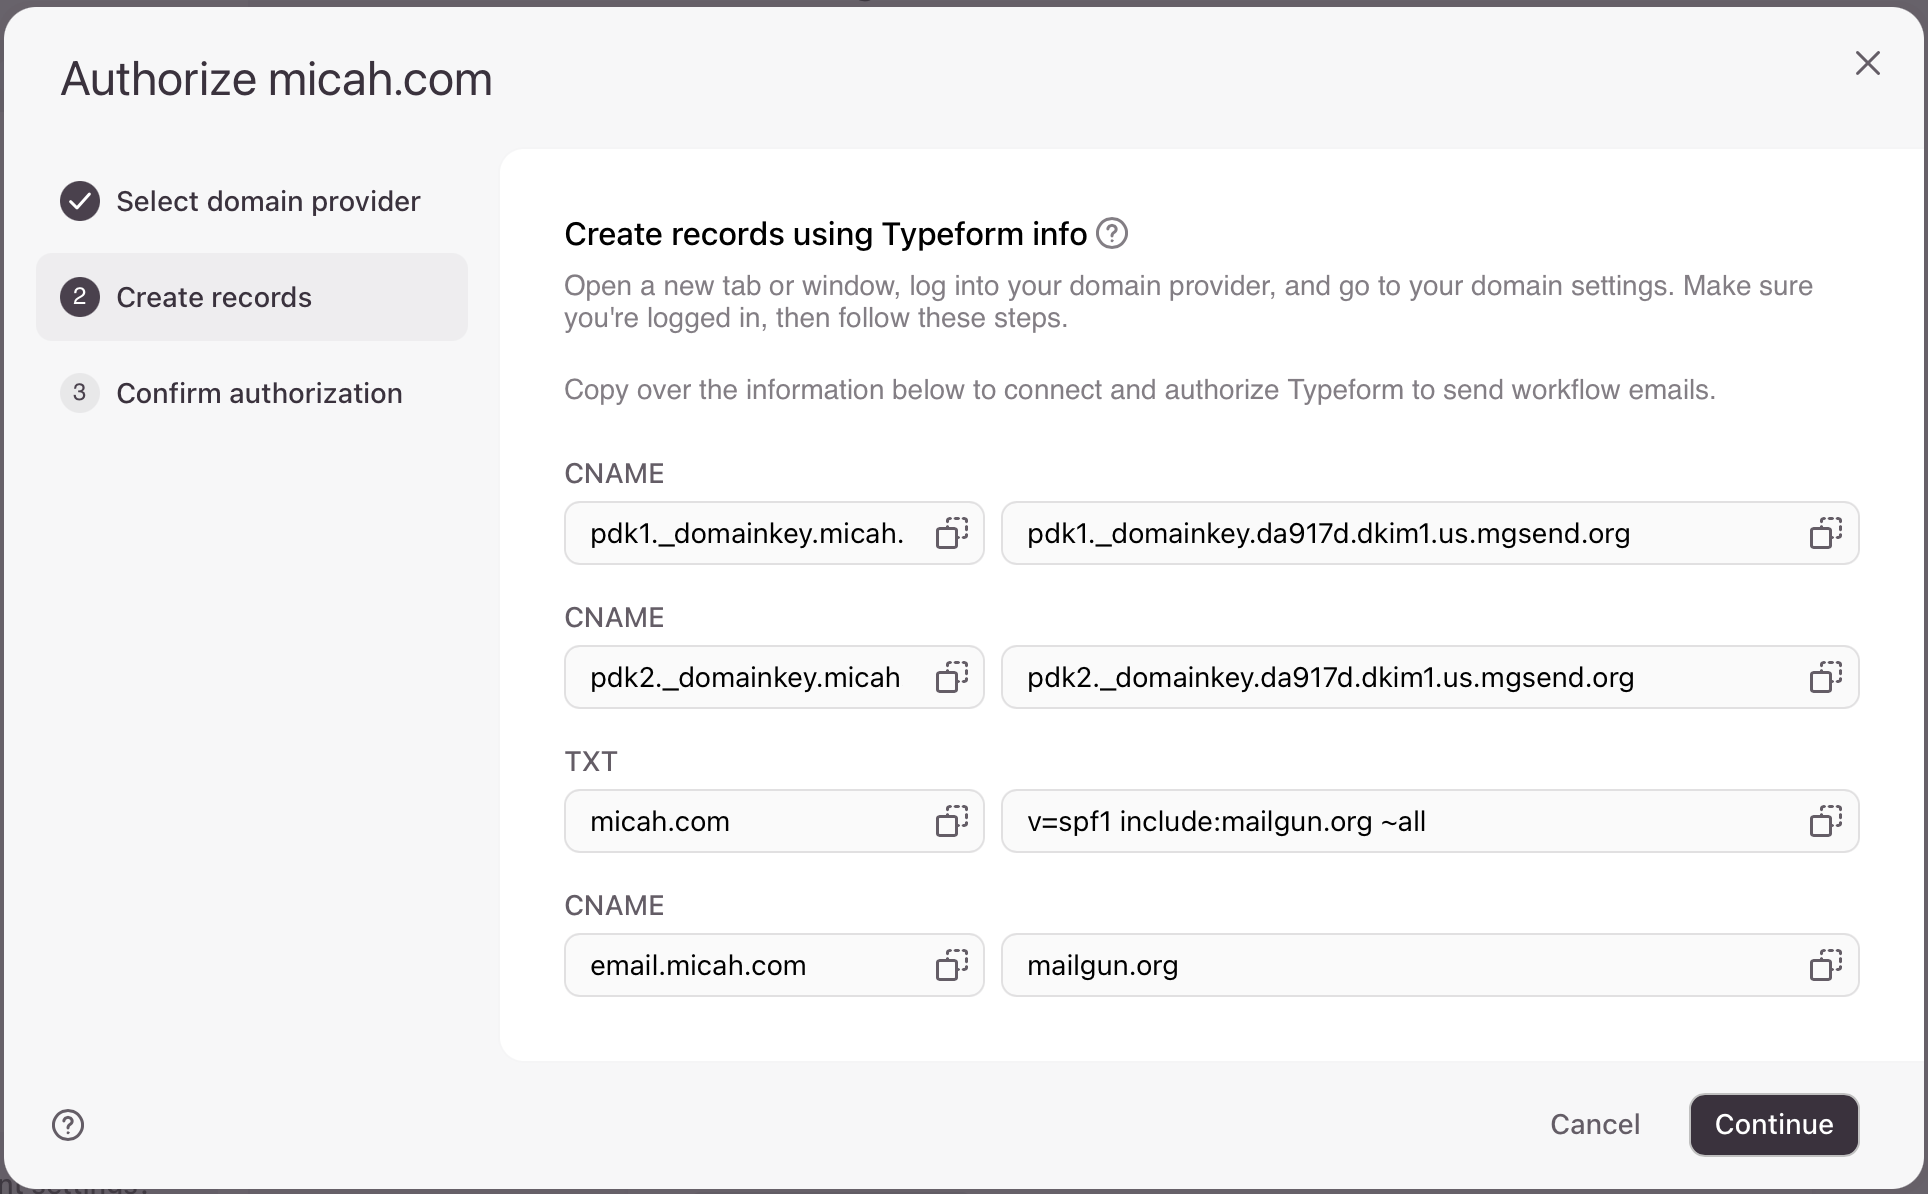Close the Authorize micah.com dialog
Screen dimensions: 1928x1194
tap(1867, 63)
